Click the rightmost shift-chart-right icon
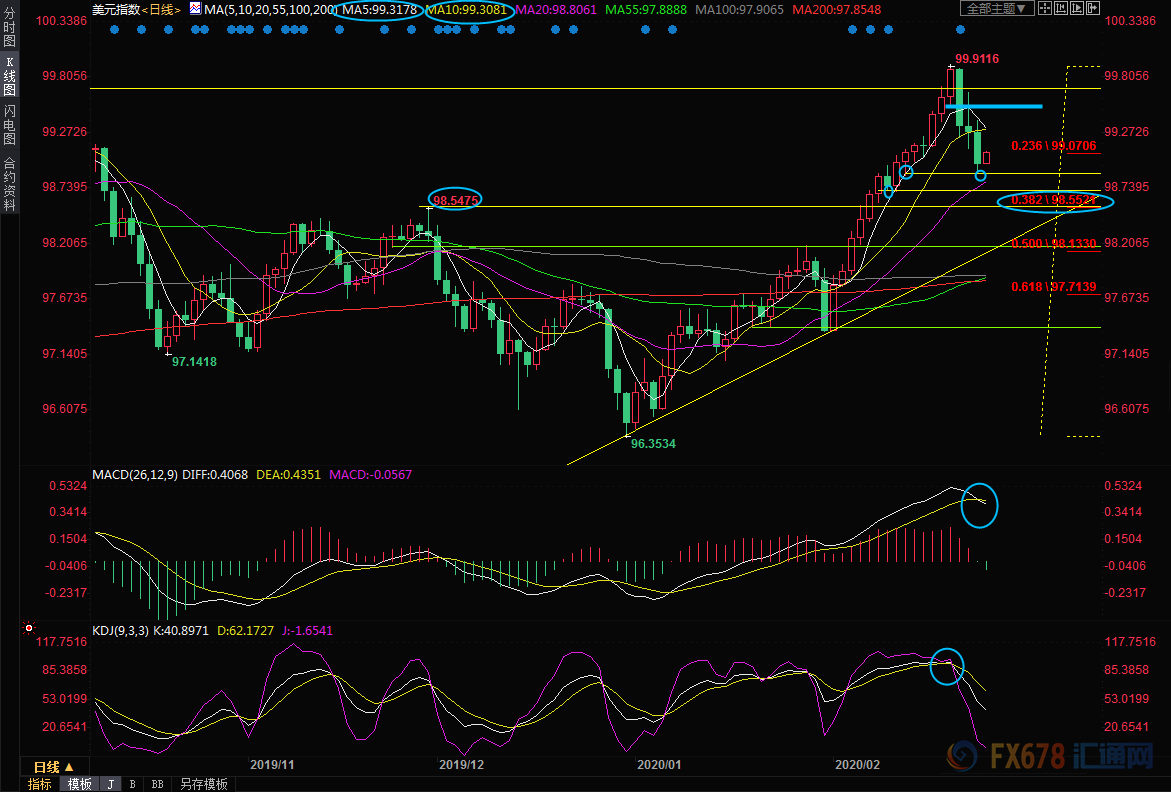This screenshot has height=792, width=1171. (x=1093, y=8)
